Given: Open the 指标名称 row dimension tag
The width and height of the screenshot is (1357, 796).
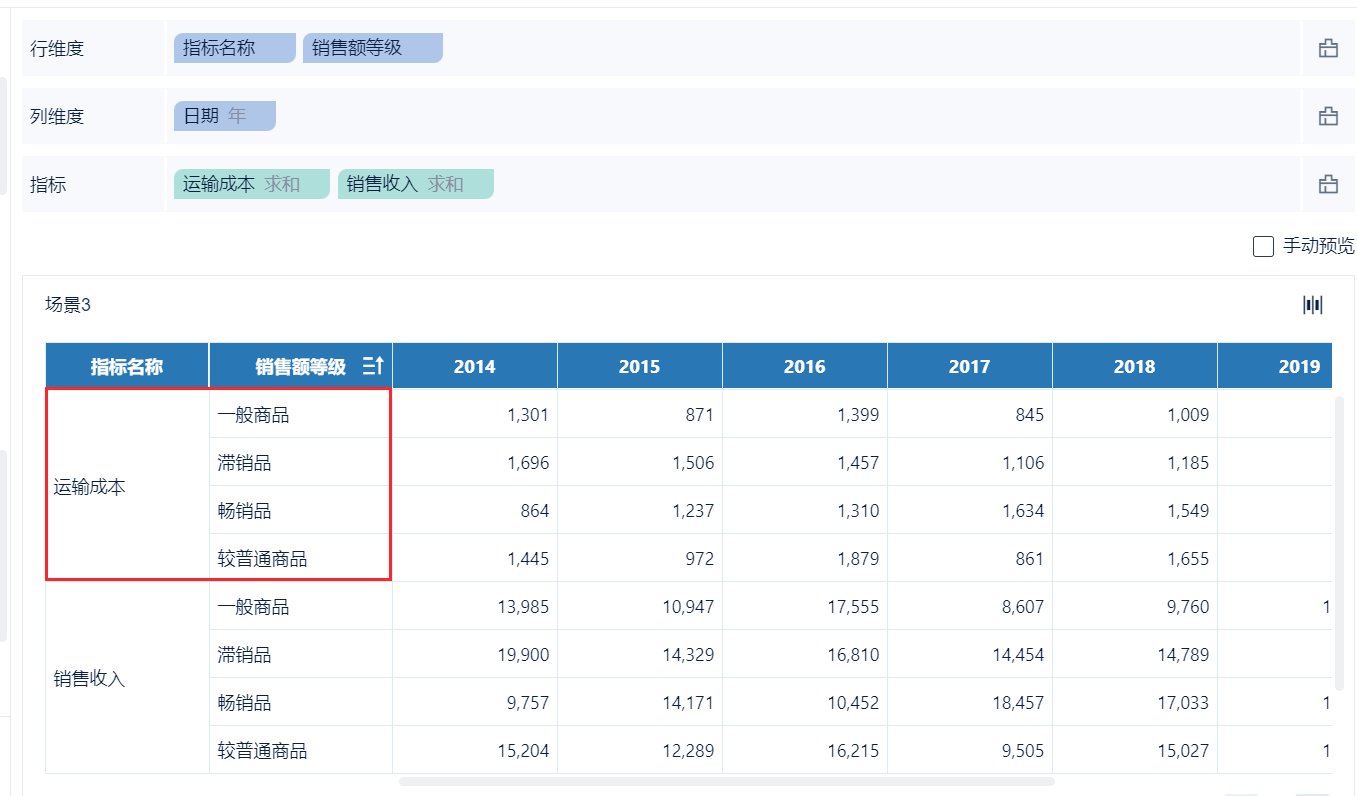Looking at the screenshot, I should point(234,48).
